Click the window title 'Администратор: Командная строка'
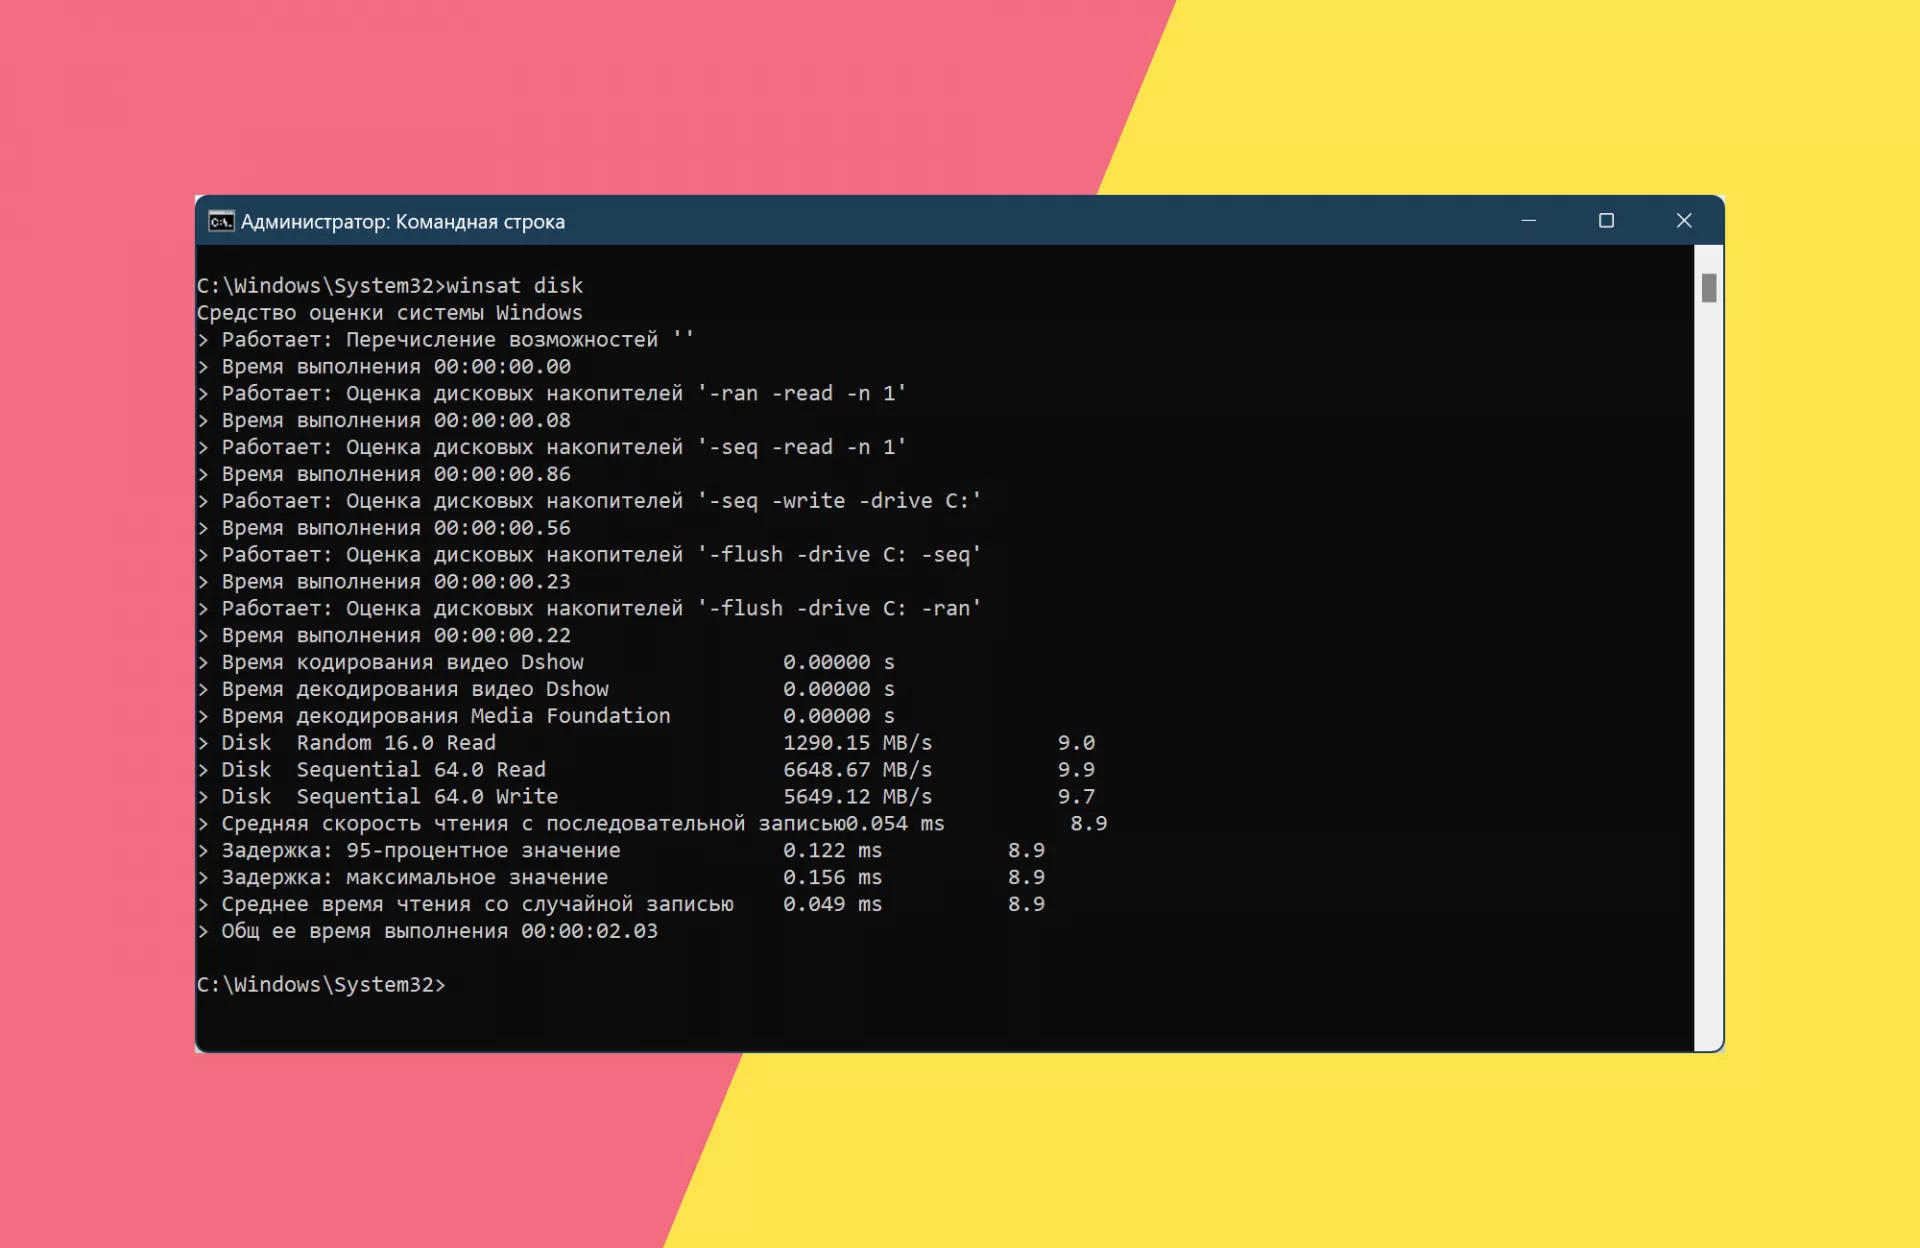Screen dimensions: 1920x1248 click(403, 222)
